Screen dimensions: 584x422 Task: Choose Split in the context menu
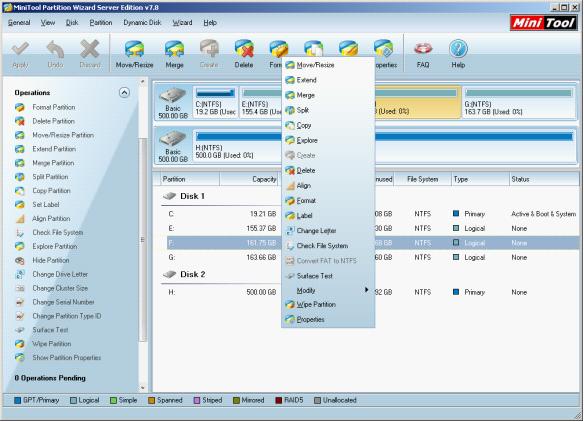pyautogui.click(x=302, y=110)
